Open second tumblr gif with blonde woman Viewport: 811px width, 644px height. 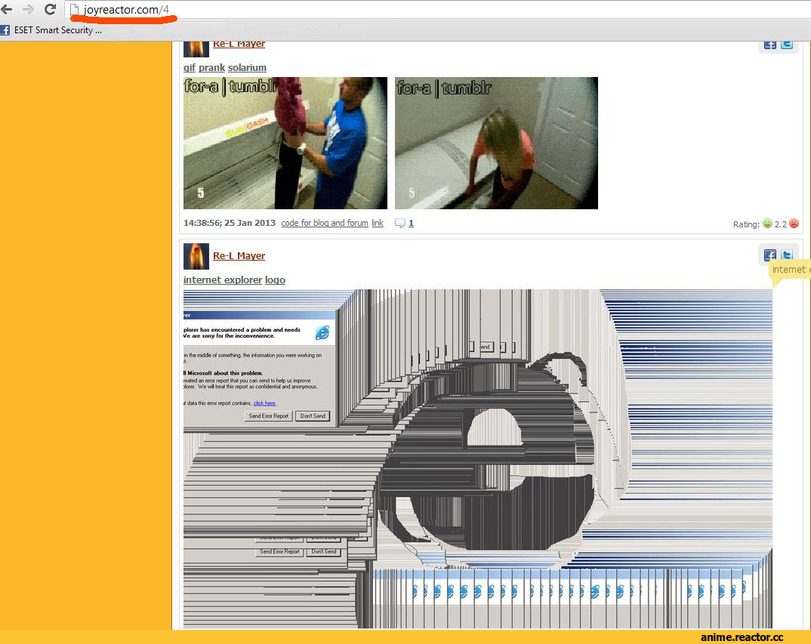pyautogui.click(x=497, y=143)
